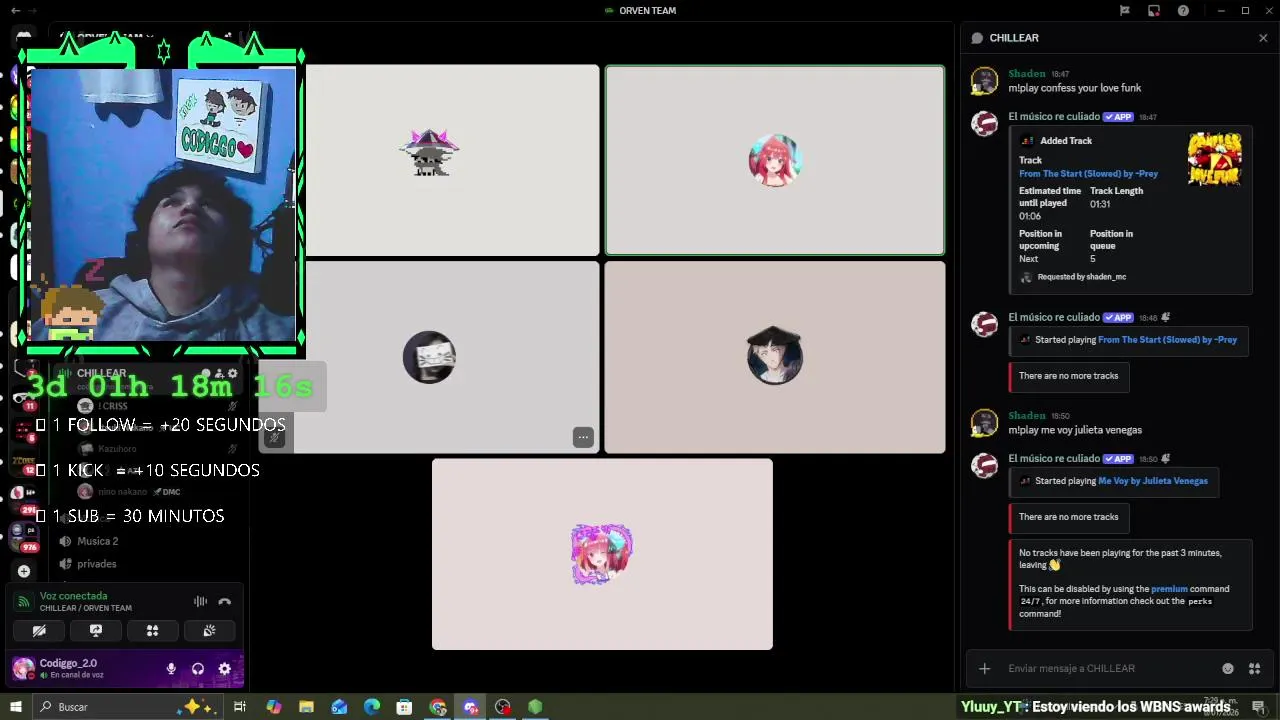Select the privades voice channel

click(x=97, y=564)
